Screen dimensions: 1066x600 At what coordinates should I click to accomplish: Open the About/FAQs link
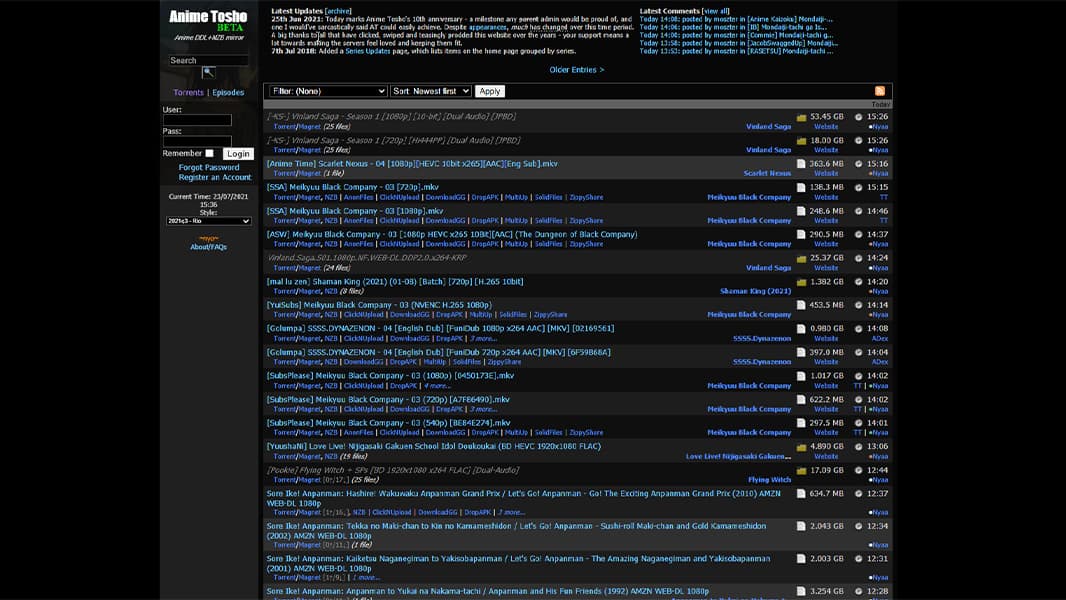209,247
